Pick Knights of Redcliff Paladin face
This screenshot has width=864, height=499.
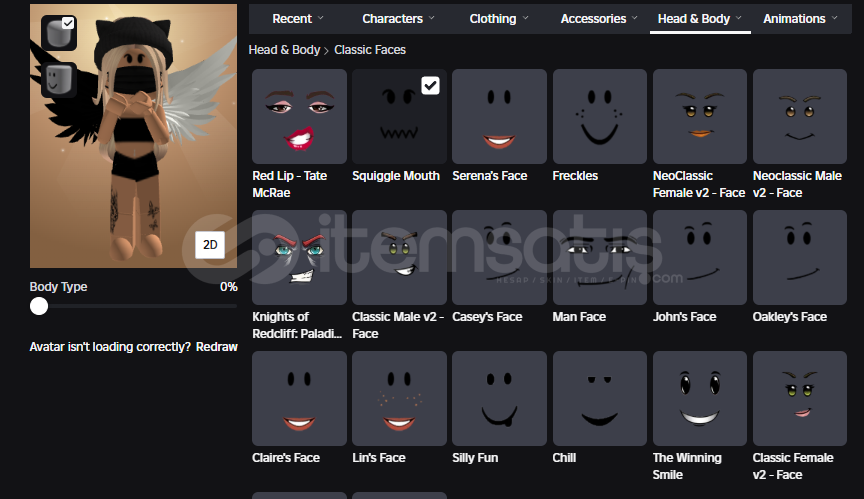[x=299, y=257]
